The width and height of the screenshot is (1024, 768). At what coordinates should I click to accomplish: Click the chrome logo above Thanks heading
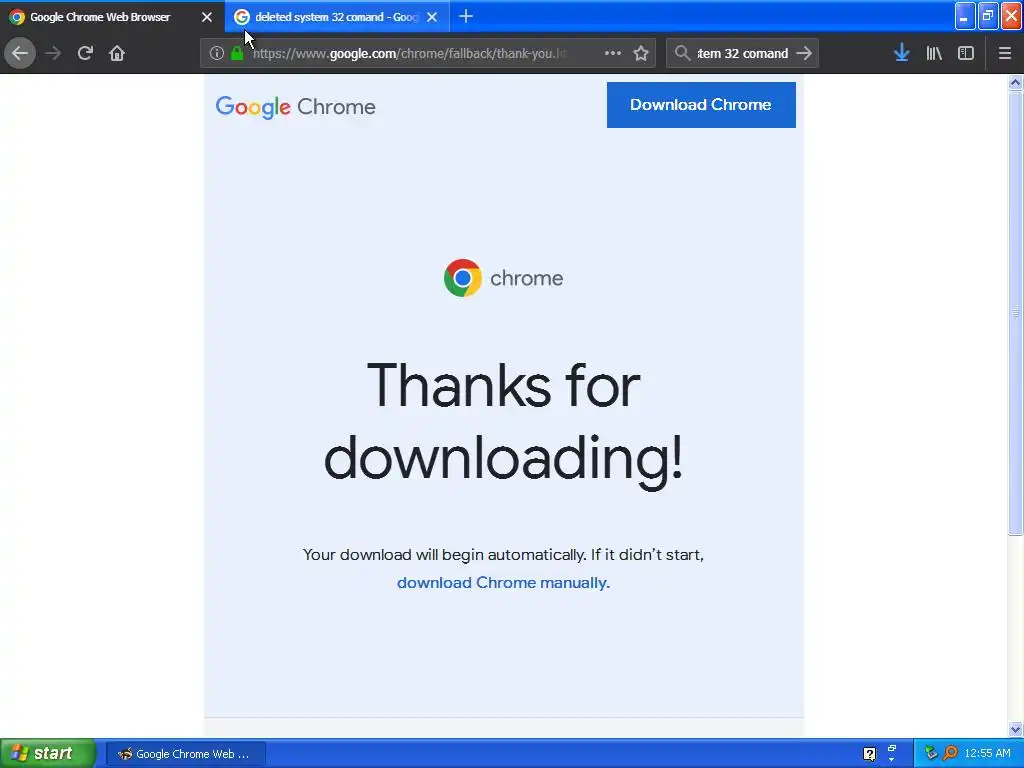tap(503, 278)
